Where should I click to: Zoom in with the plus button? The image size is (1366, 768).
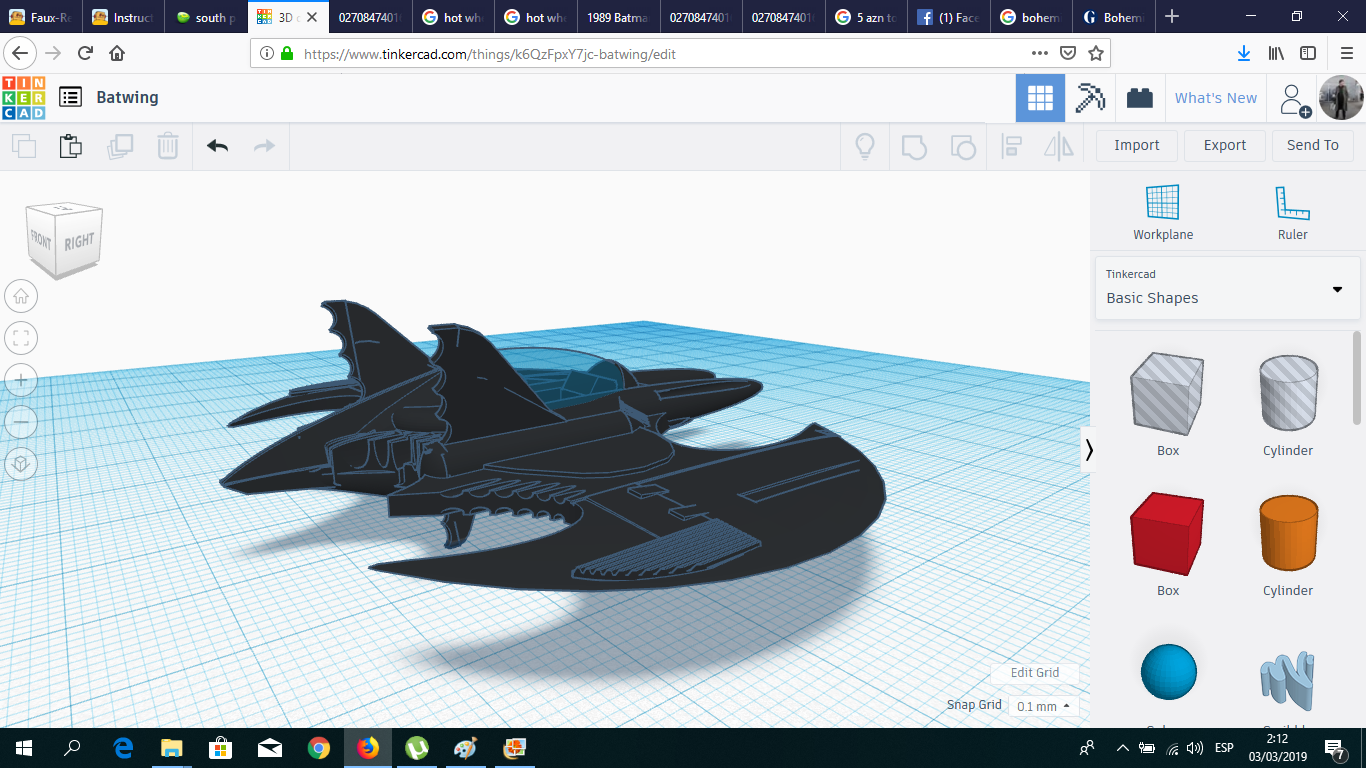point(22,380)
